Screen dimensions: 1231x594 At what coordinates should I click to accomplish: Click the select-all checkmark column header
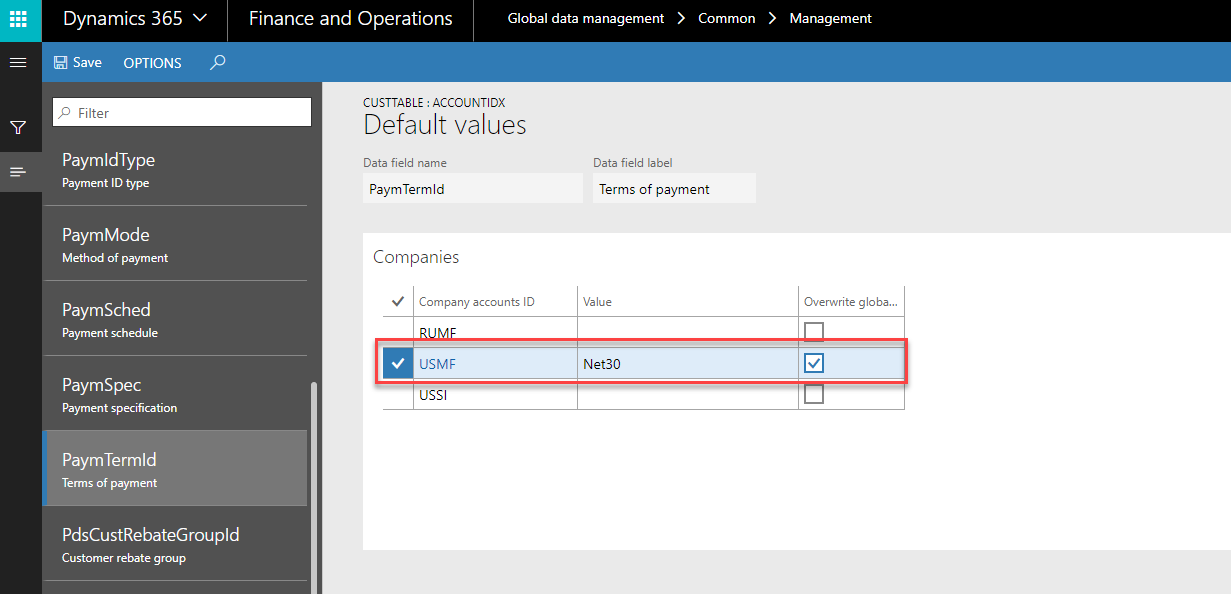coord(397,301)
